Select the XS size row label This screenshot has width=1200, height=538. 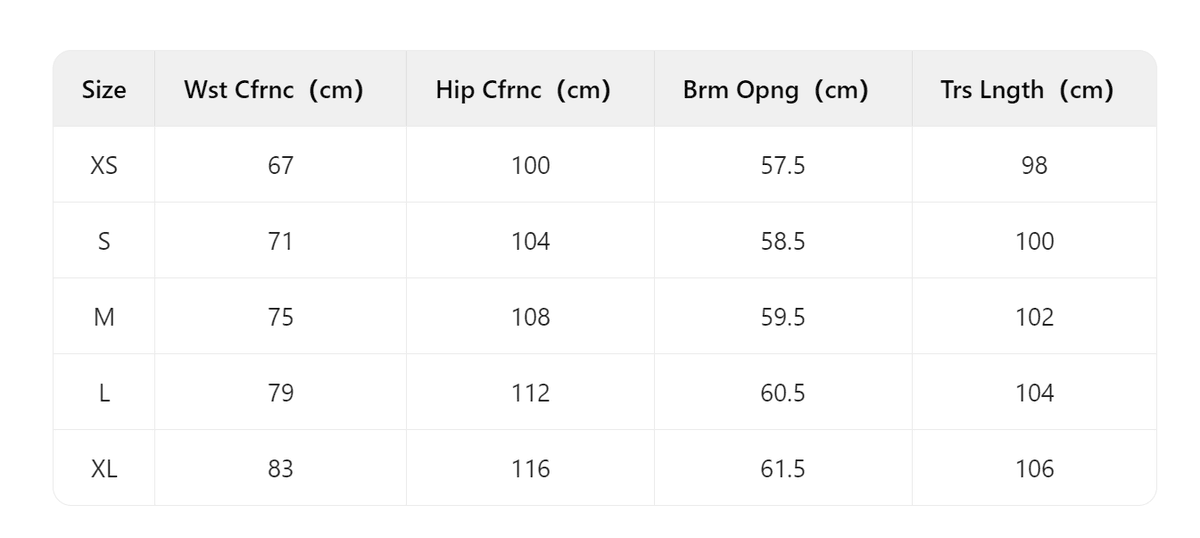[x=104, y=166]
